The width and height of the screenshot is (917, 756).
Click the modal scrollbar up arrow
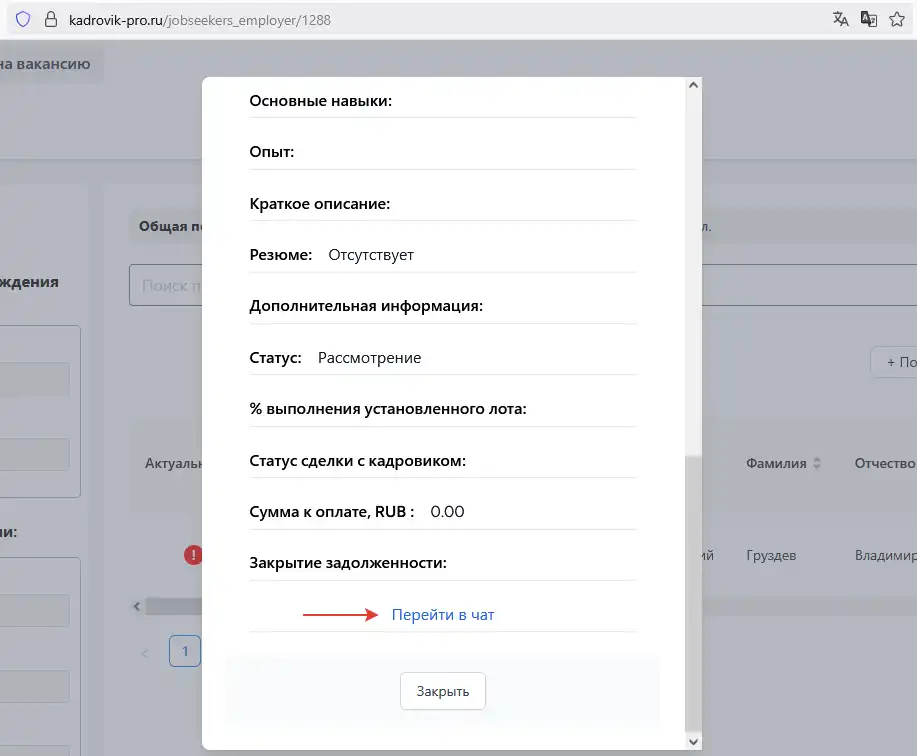click(x=690, y=87)
